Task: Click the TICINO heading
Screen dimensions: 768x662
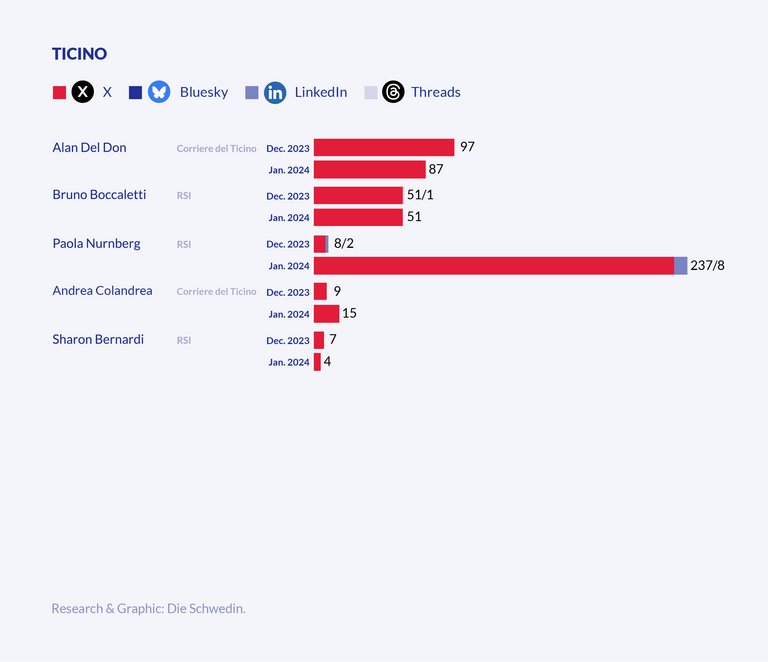Action: coord(79,54)
